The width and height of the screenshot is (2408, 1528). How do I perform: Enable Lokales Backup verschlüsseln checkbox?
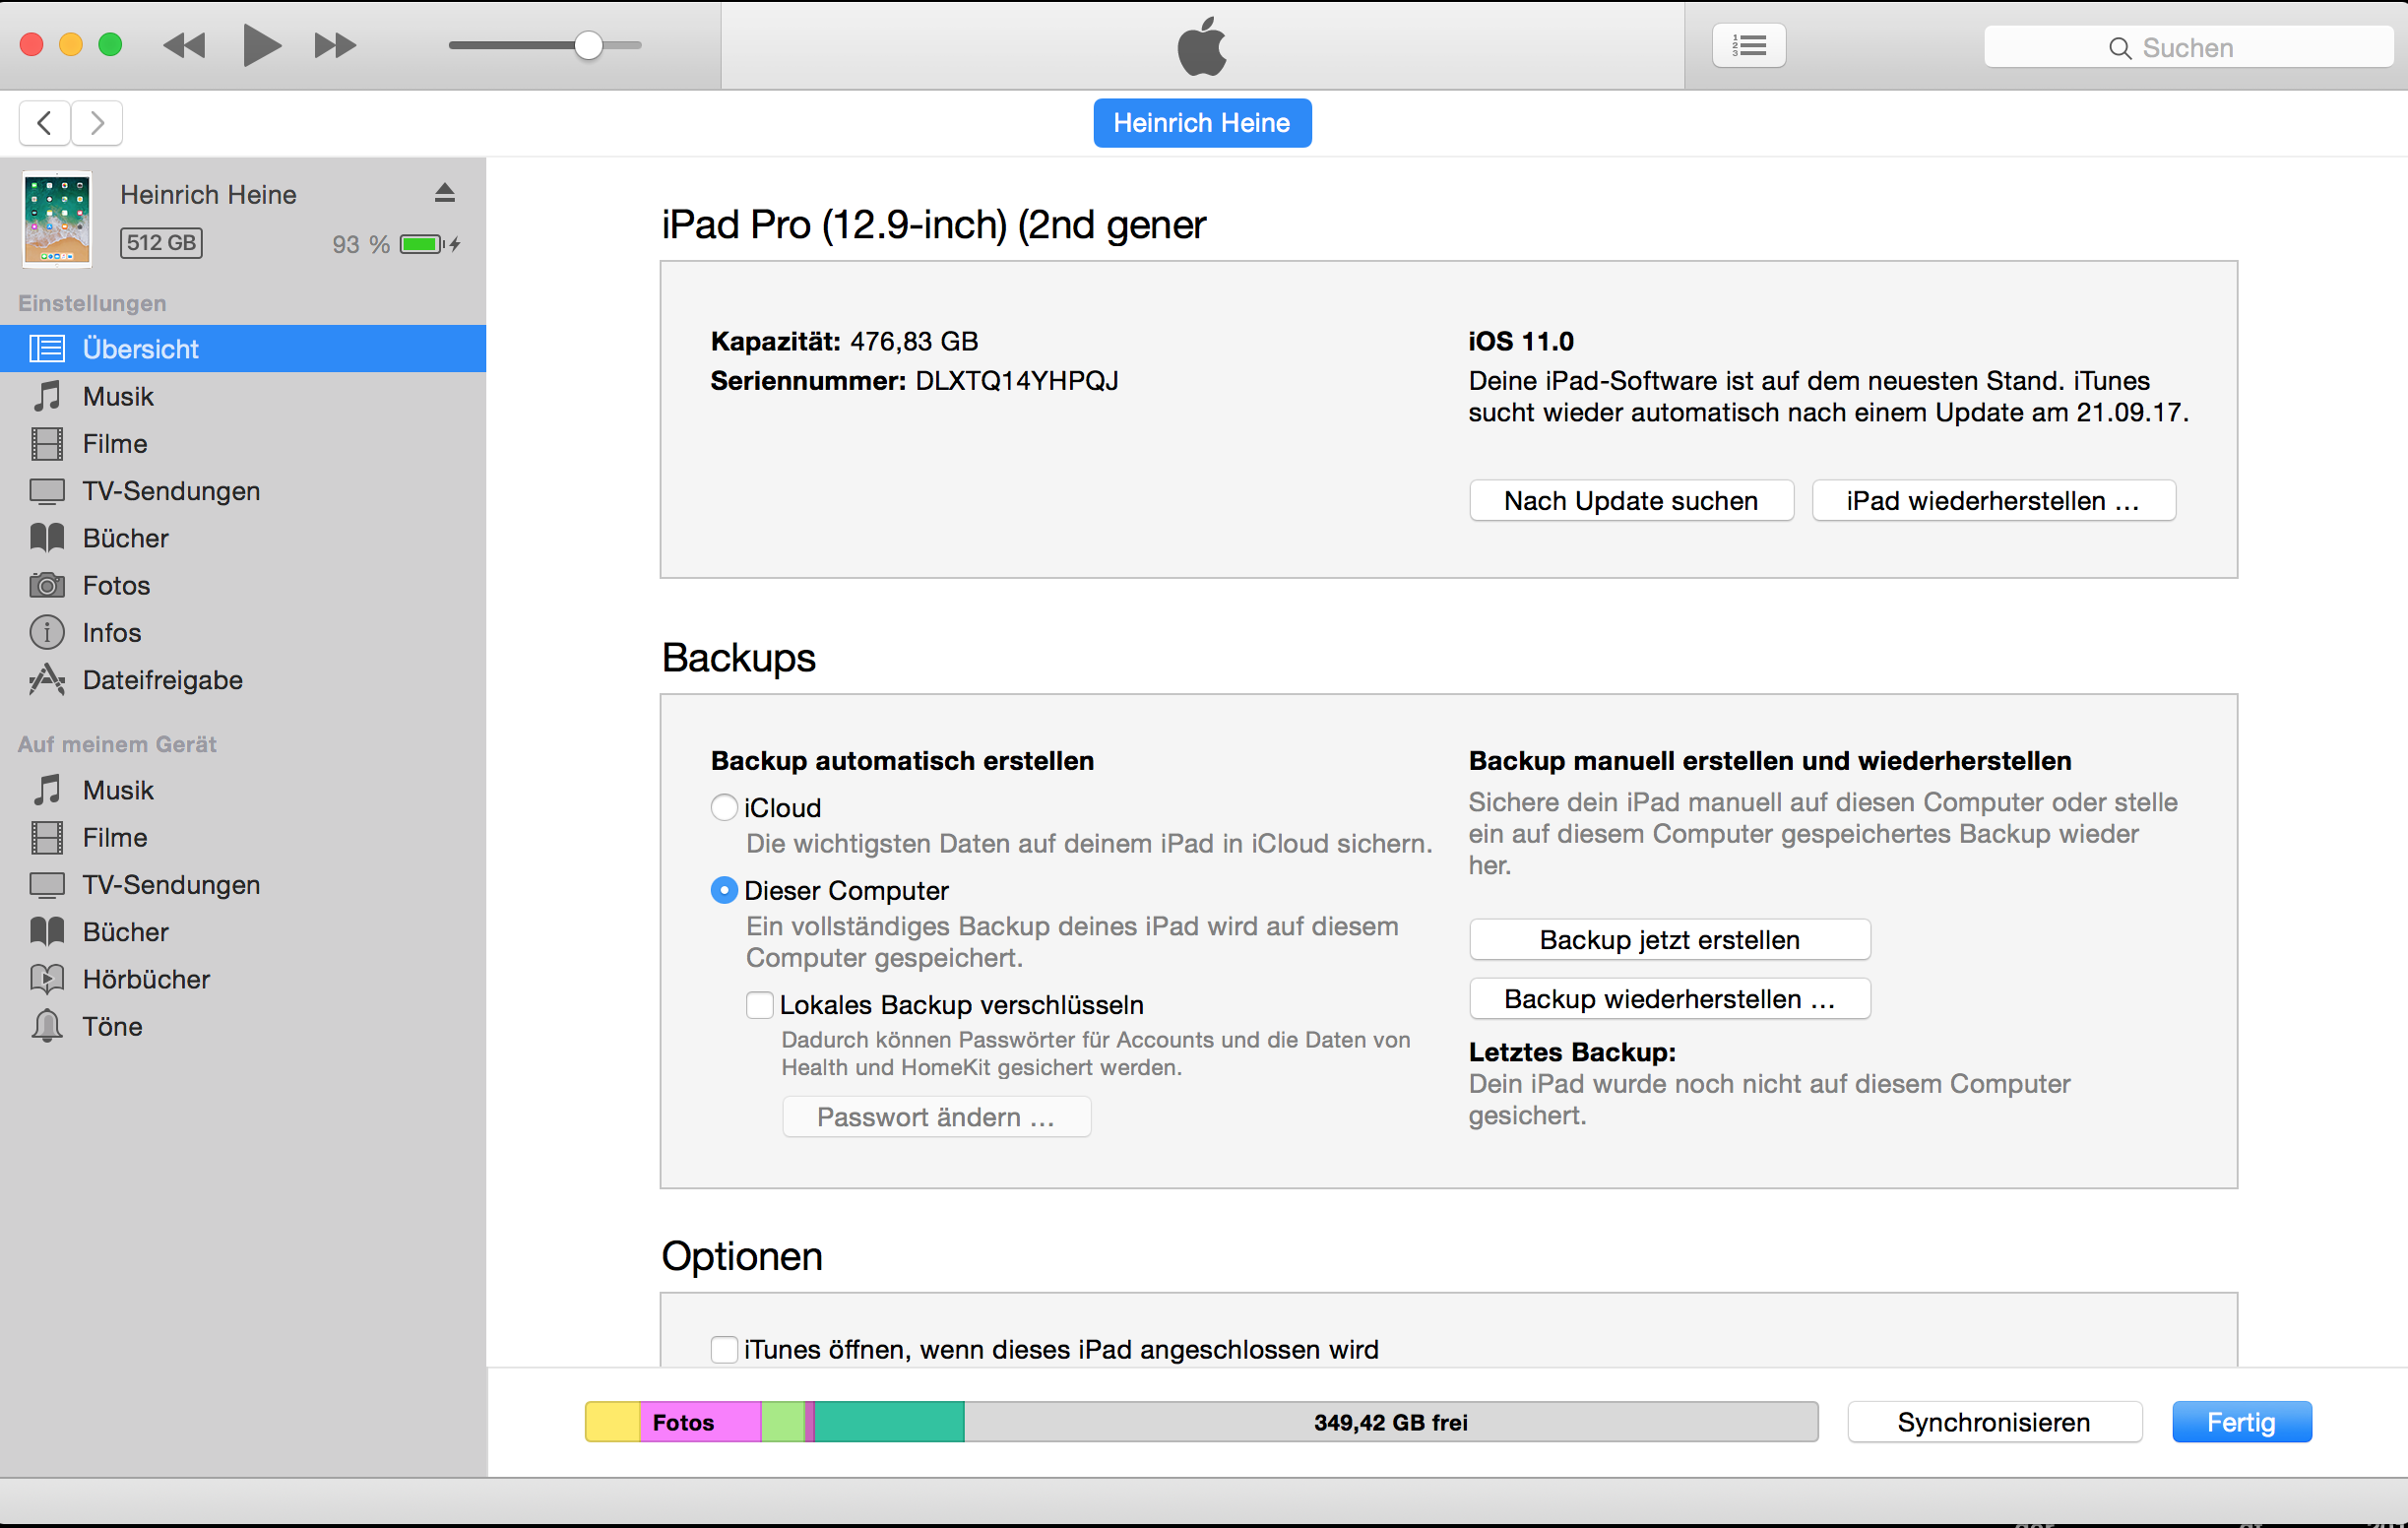(760, 1004)
